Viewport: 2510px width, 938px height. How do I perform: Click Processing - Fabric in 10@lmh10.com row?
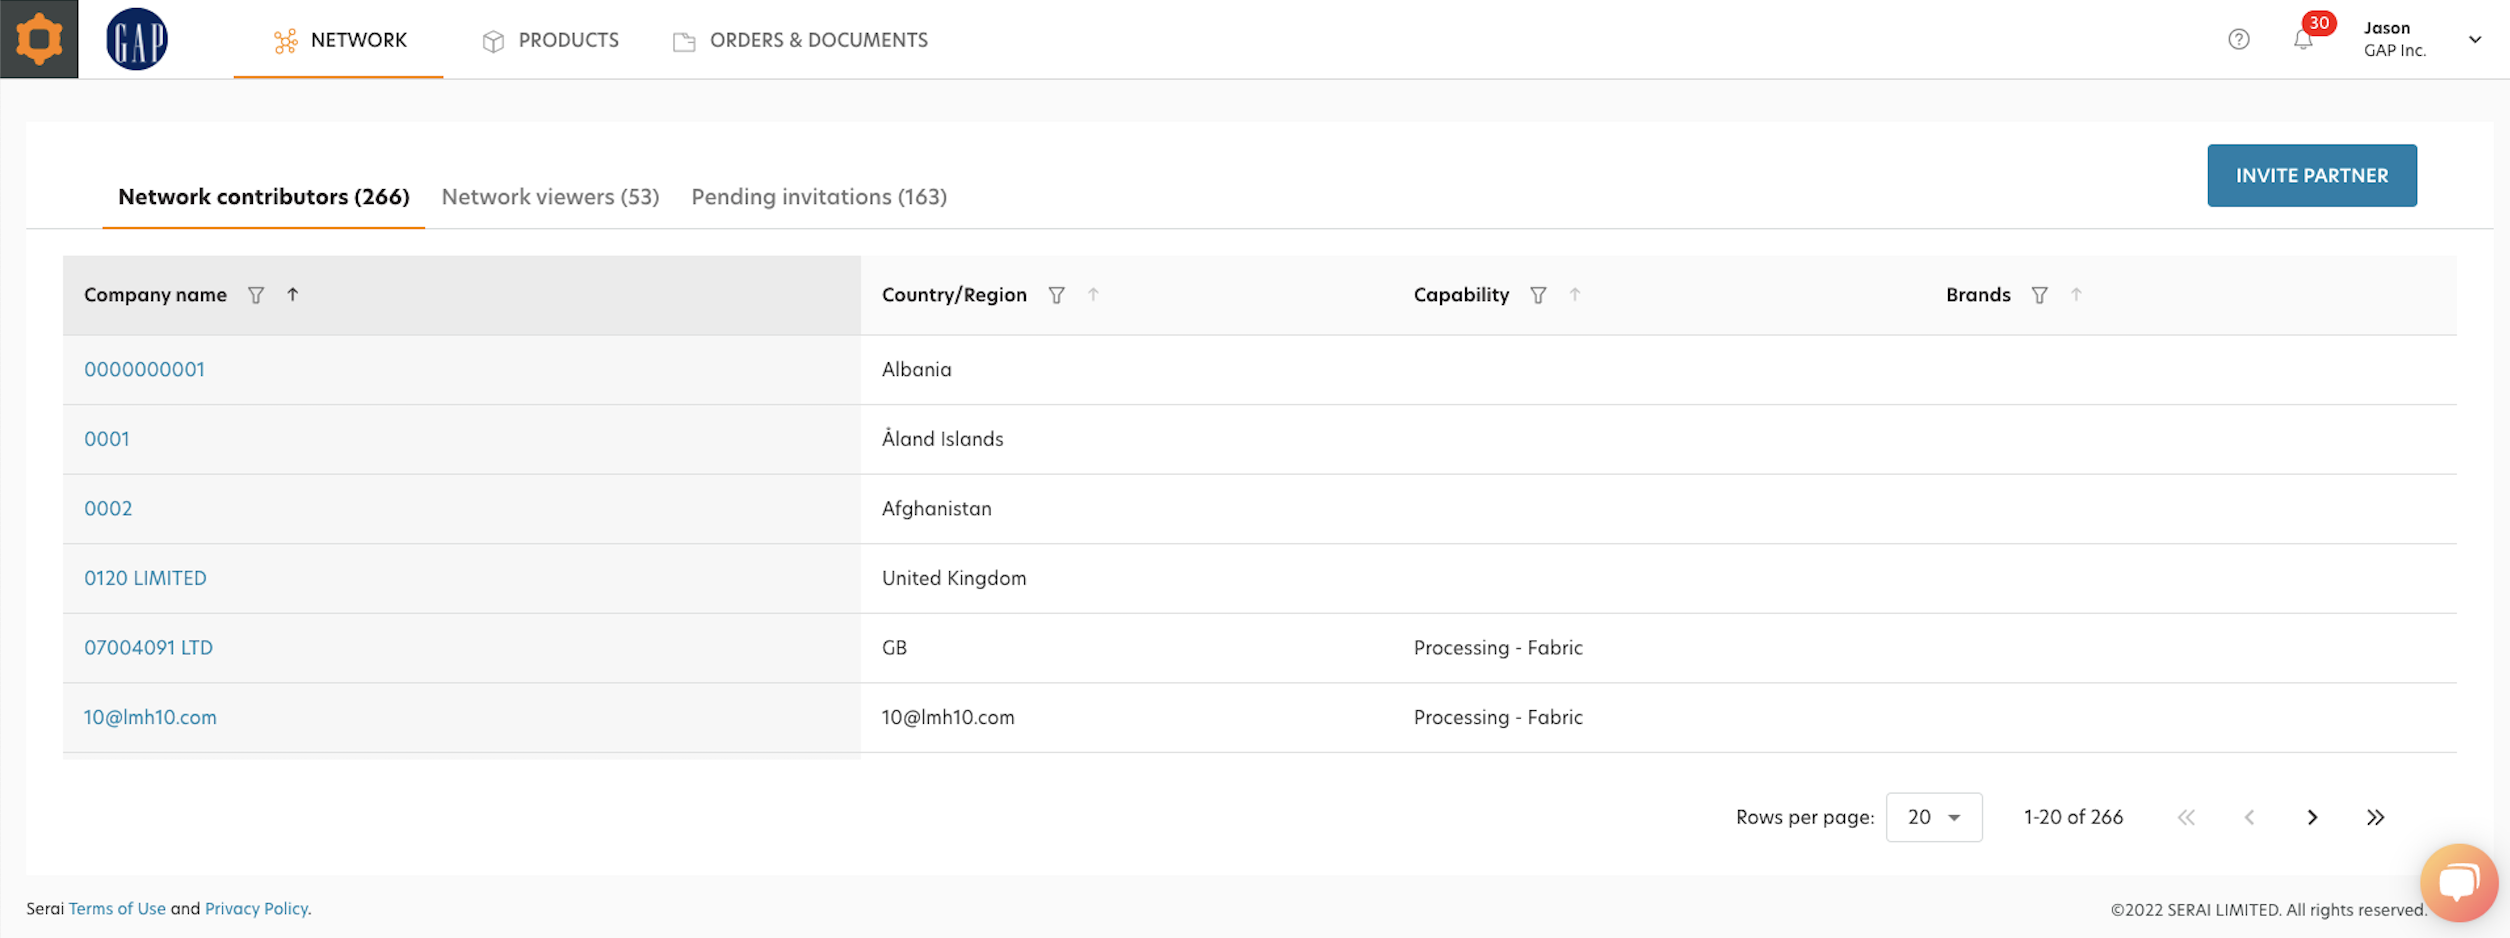click(x=1498, y=717)
